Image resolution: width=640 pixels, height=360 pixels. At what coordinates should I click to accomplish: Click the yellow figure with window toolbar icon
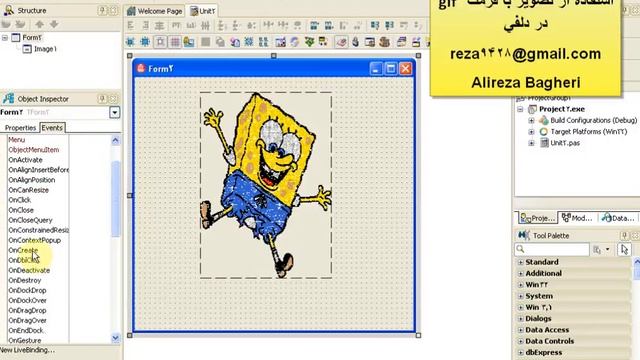(x=189, y=42)
